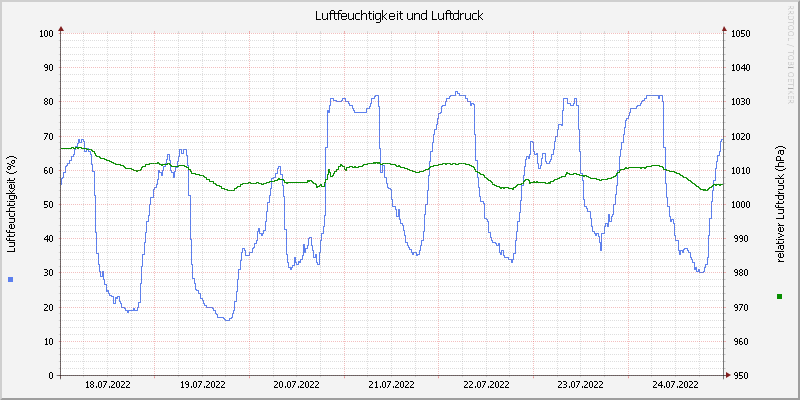Click the 20 humidity axis value

coord(48,307)
